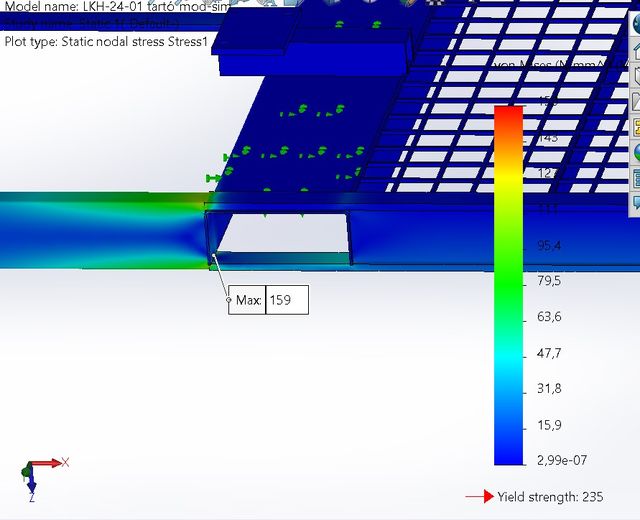This screenshot has height=520, width=640.
Task: Click the 159 maximum stress value box
Action: tap(287, 300)
